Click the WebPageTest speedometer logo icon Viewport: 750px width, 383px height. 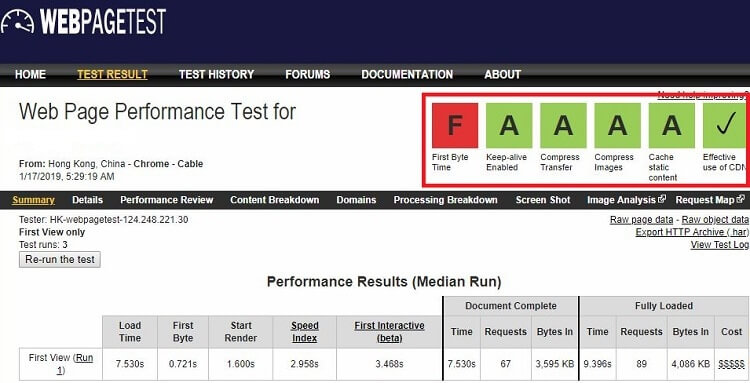(x=17, y=22)
